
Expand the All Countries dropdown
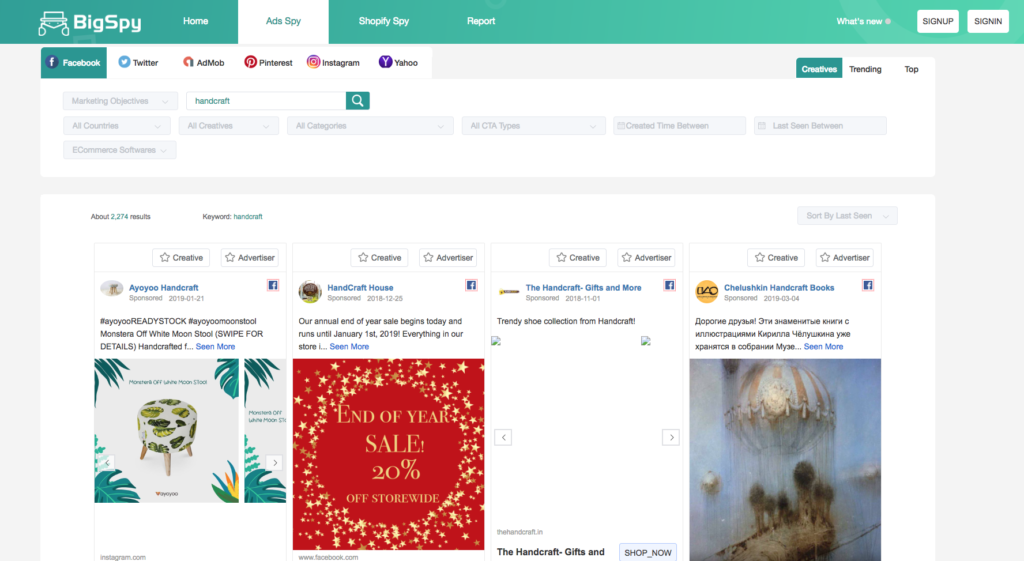117,125
